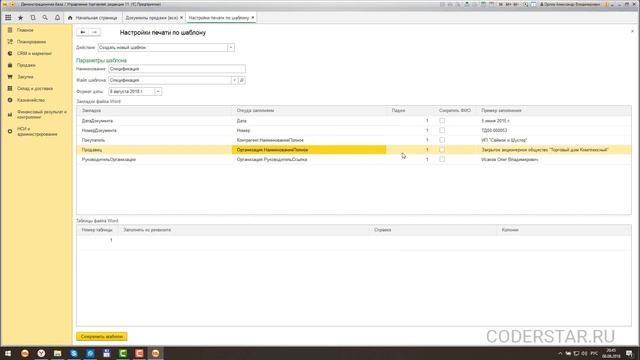Viewport: 640px width, 360px height.
Task: Open the sections menu grid icon
Action: click(x=8, y=18)
